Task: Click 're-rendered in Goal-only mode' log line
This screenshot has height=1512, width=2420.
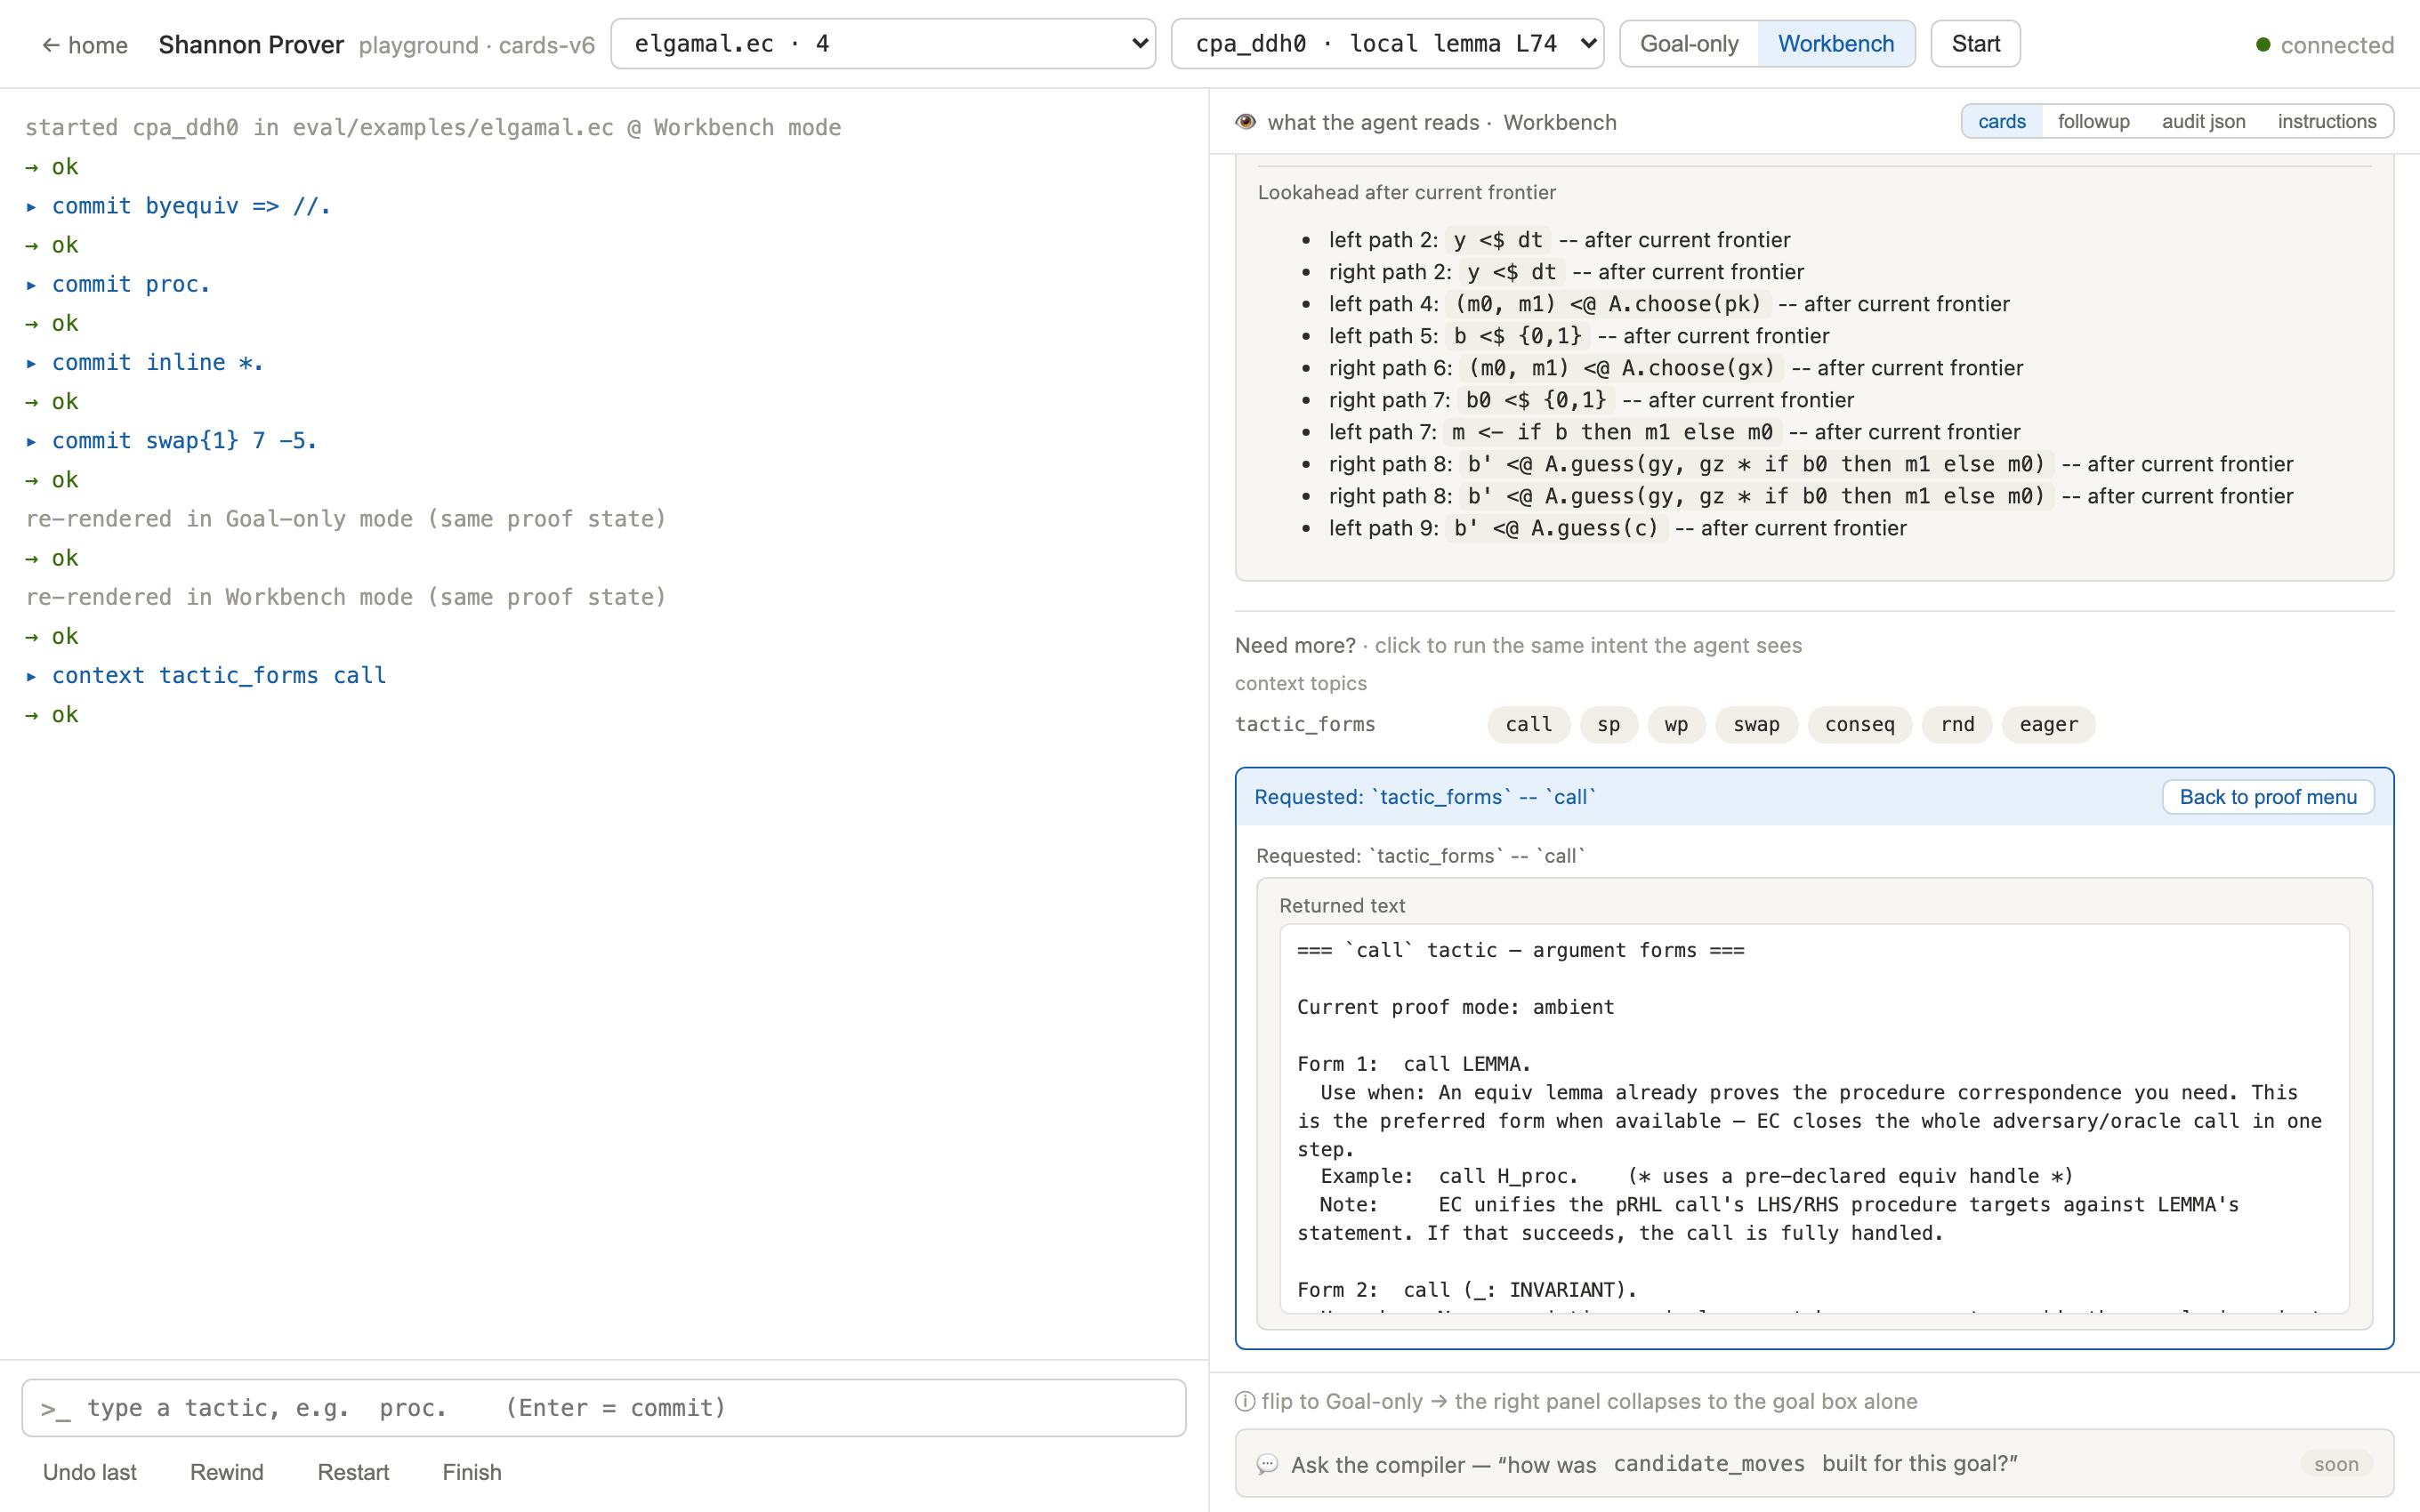Action: coord(345,519)
